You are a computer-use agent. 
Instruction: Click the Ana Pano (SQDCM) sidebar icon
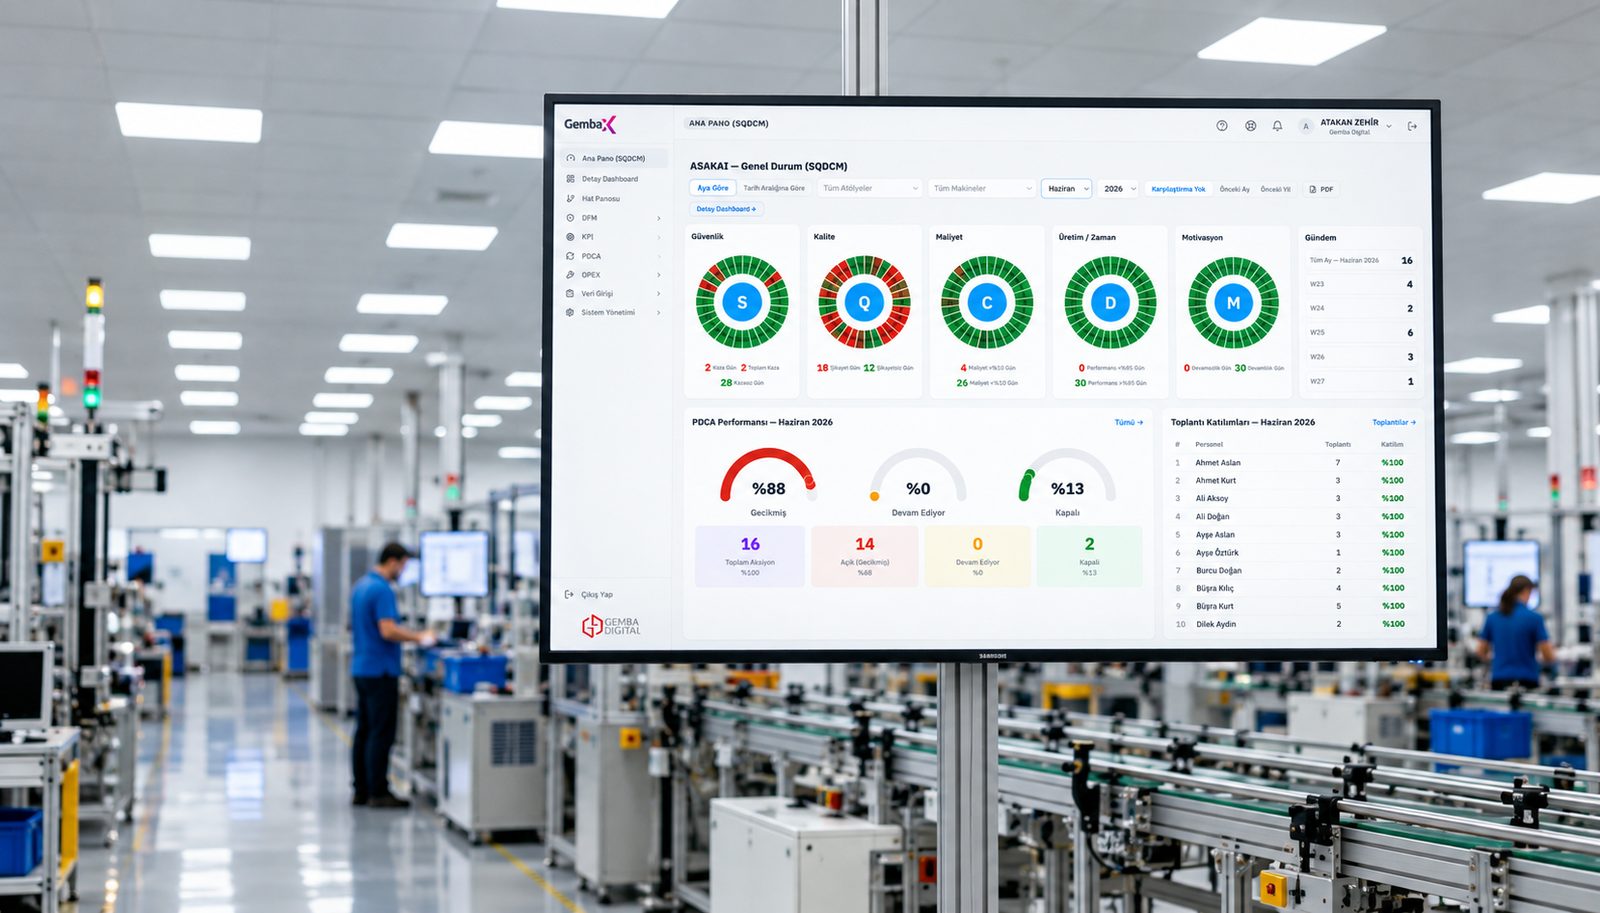pyautogui.click(x=571, y=158)
